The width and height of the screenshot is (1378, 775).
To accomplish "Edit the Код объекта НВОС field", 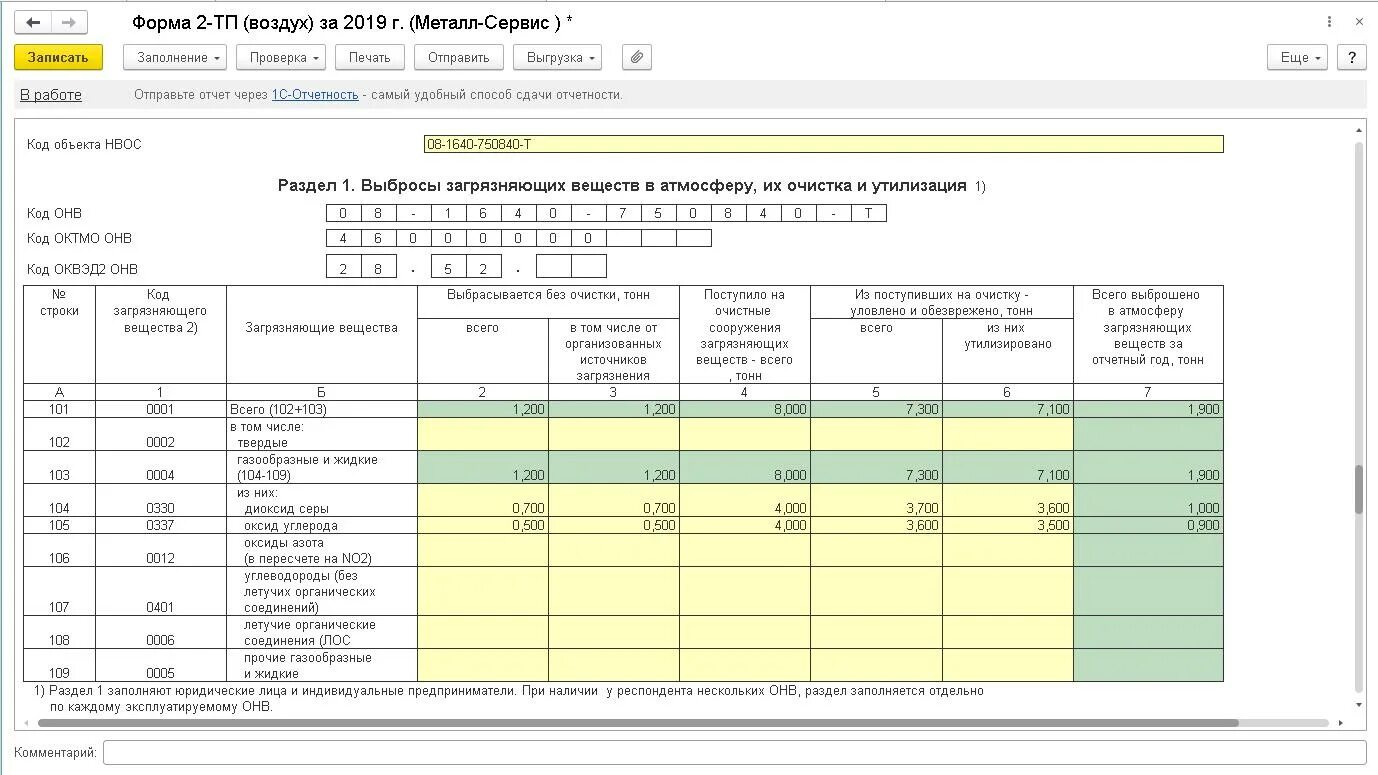I will pyautogui.click(x=823, y=144).
